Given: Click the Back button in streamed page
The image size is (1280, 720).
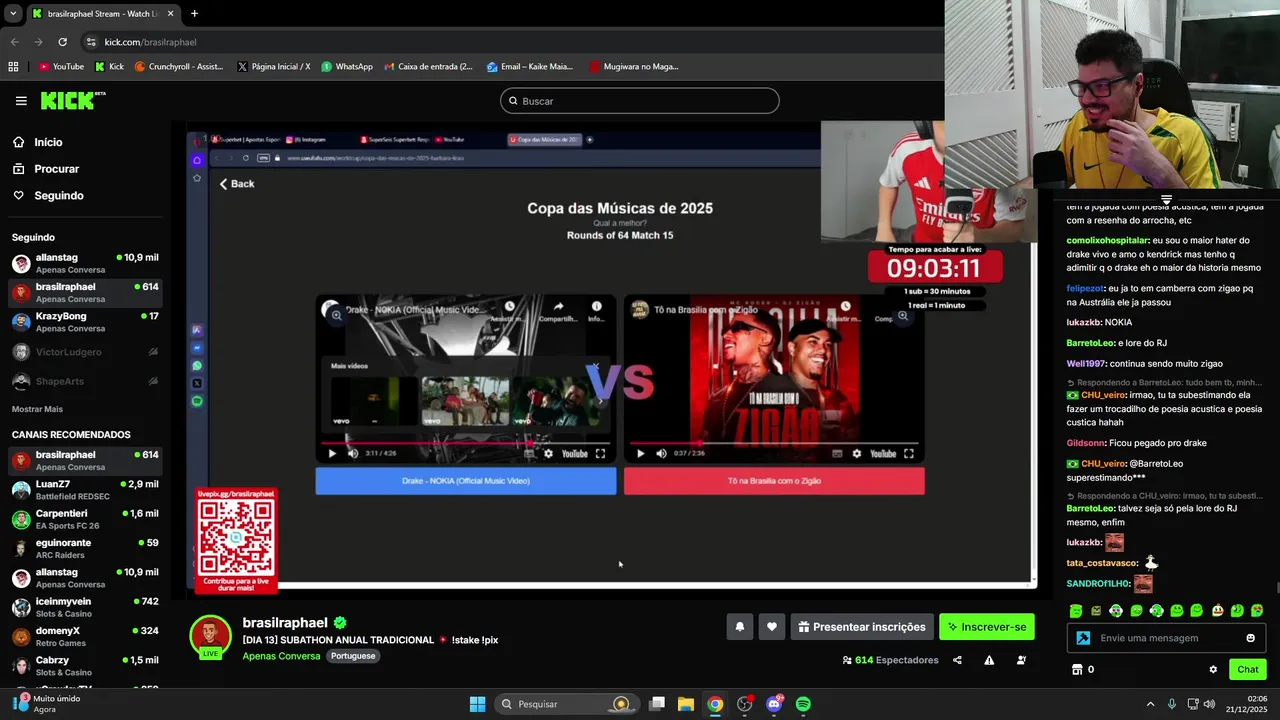Looking at the screenshot, I should [x=237, y=184].
